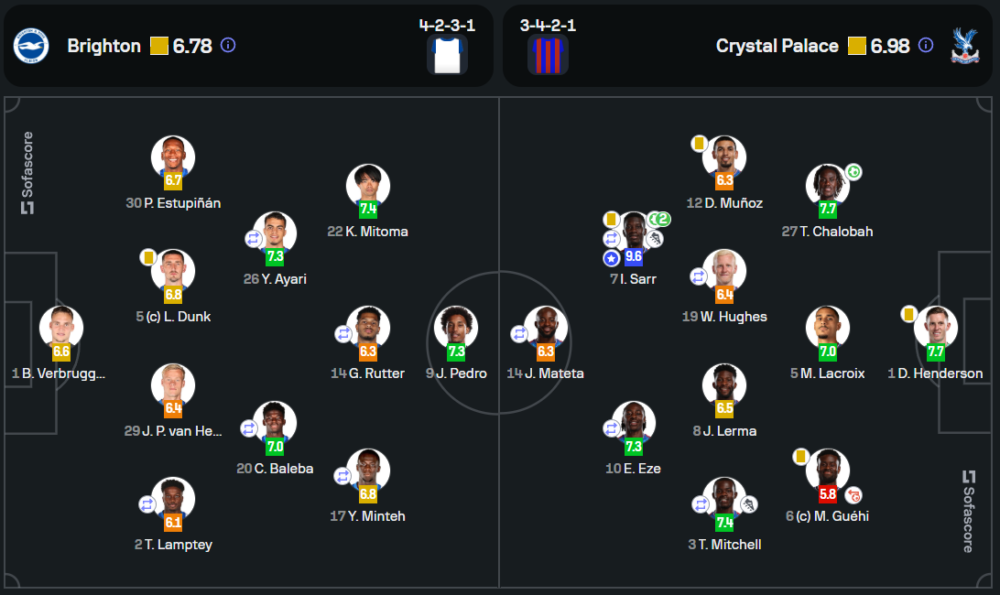Click the Brighton club crest icon
The height and width of the screenshot is (595, 1000).
click(31, 46)
